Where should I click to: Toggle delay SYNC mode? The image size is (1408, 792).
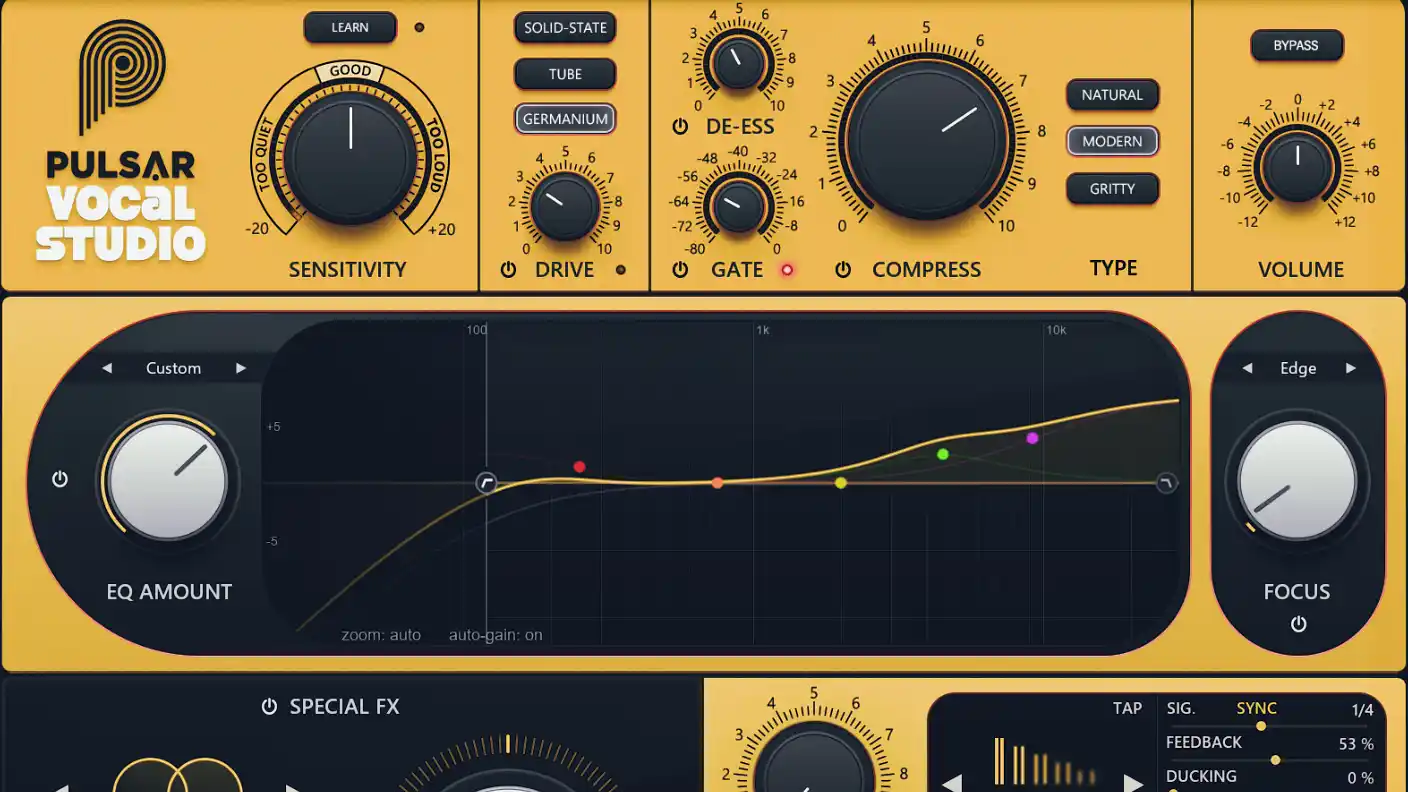click(1257, 708)
